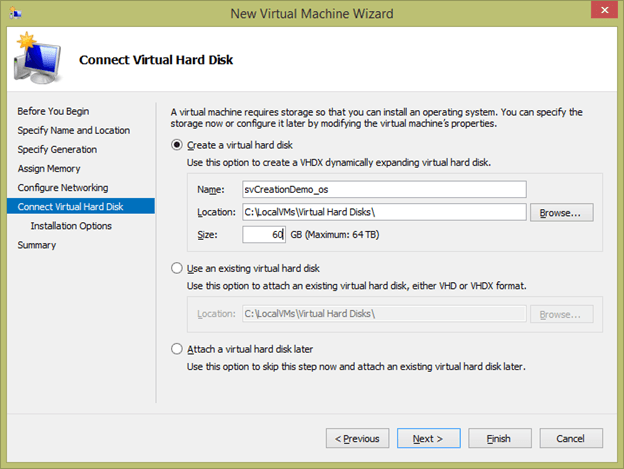Choose Use an existing virtual hard disk
The width and height of the screenshot is (624, 469).
point(178,268)
